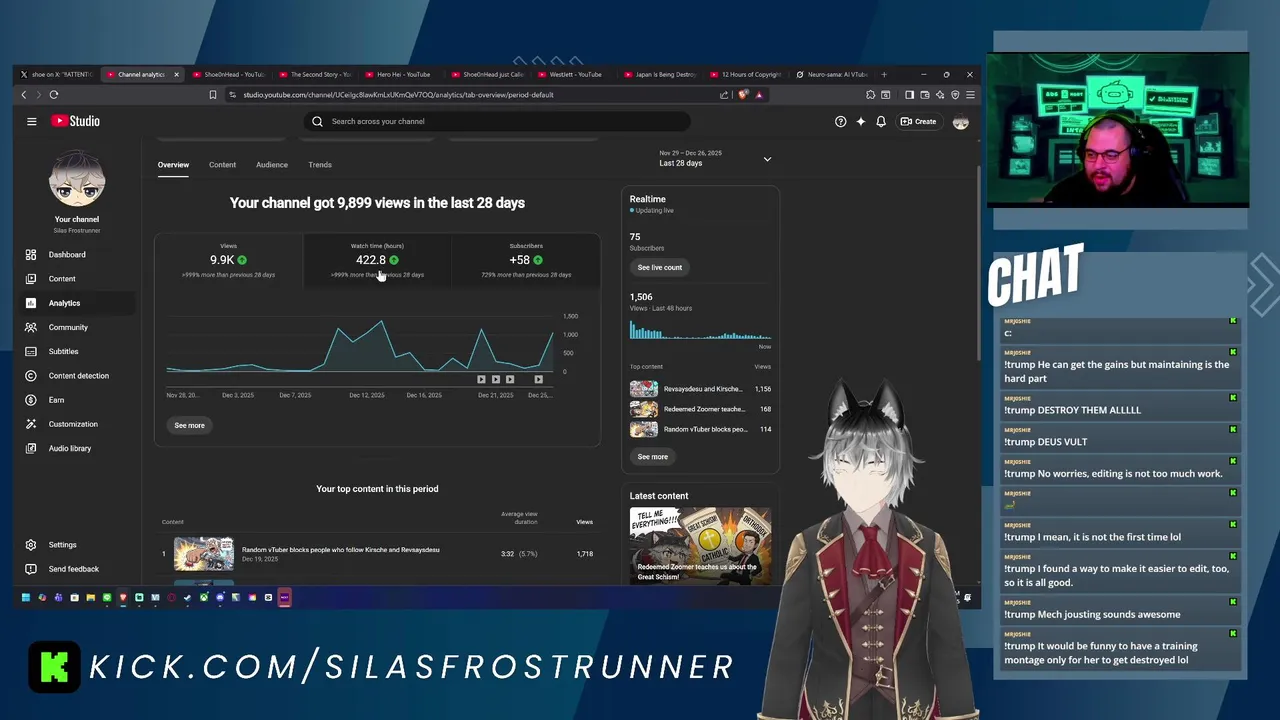
Task: Focus the Search across your channel field
Action: [x=497, y=121]
